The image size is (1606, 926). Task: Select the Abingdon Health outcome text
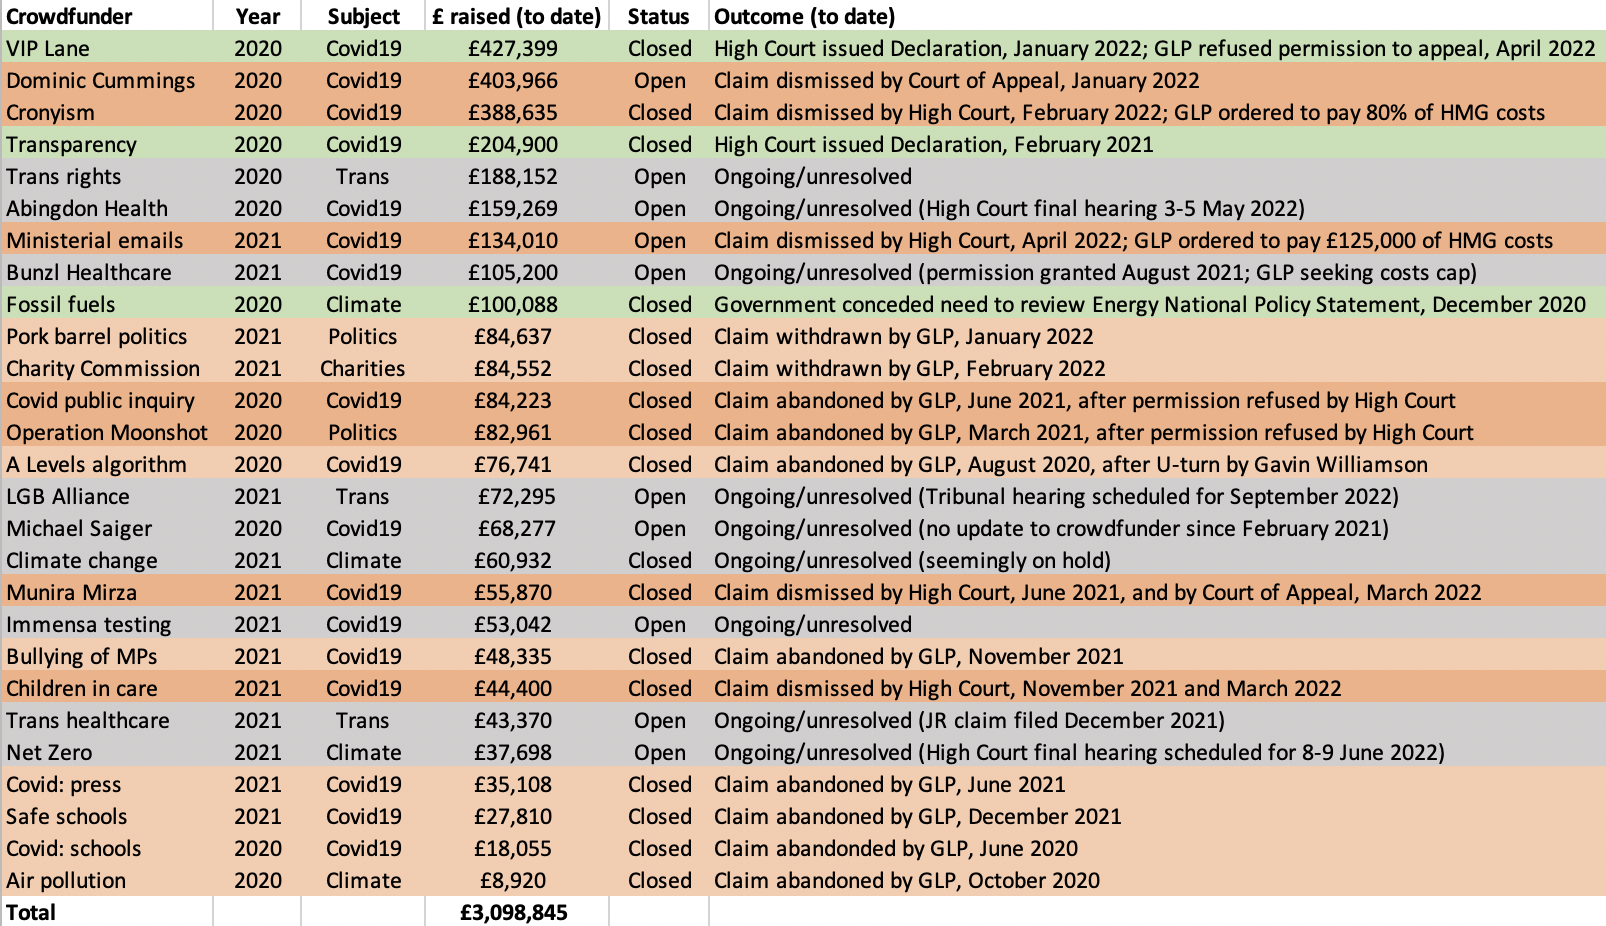pyautogui.click(x=1008, y=208)
